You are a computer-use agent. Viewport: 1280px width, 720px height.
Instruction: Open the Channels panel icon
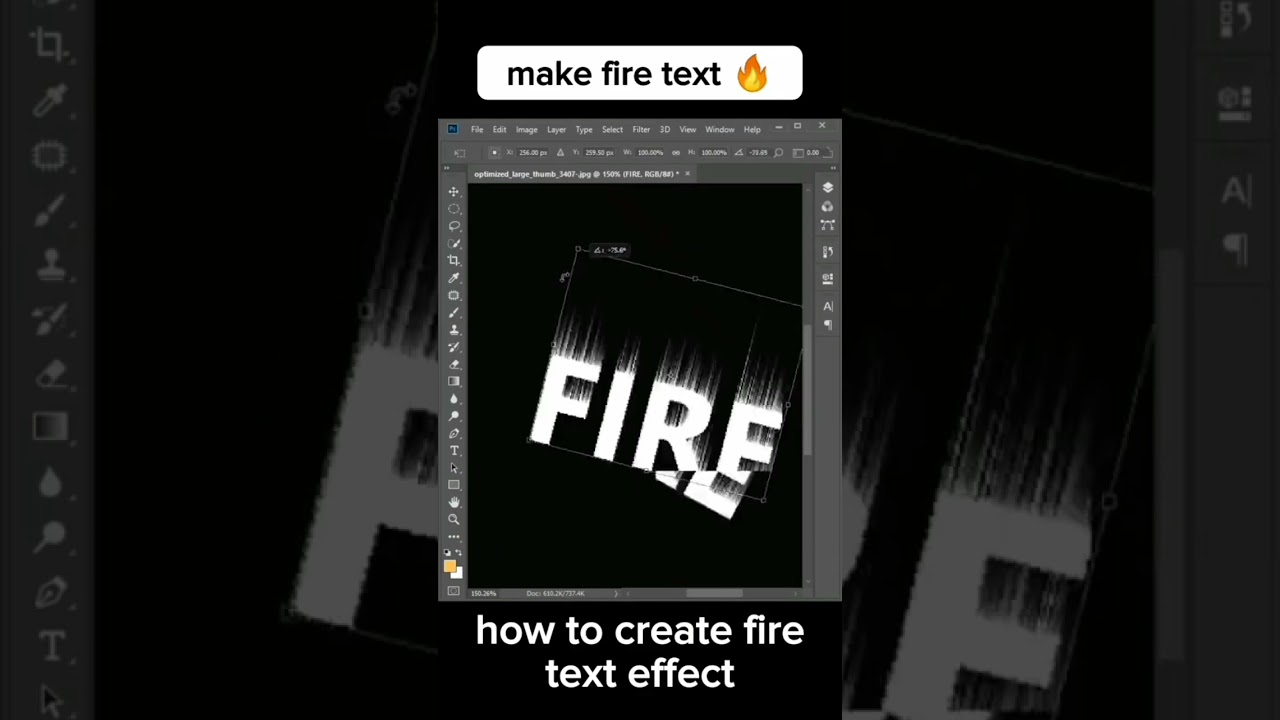tap(827, 206)
